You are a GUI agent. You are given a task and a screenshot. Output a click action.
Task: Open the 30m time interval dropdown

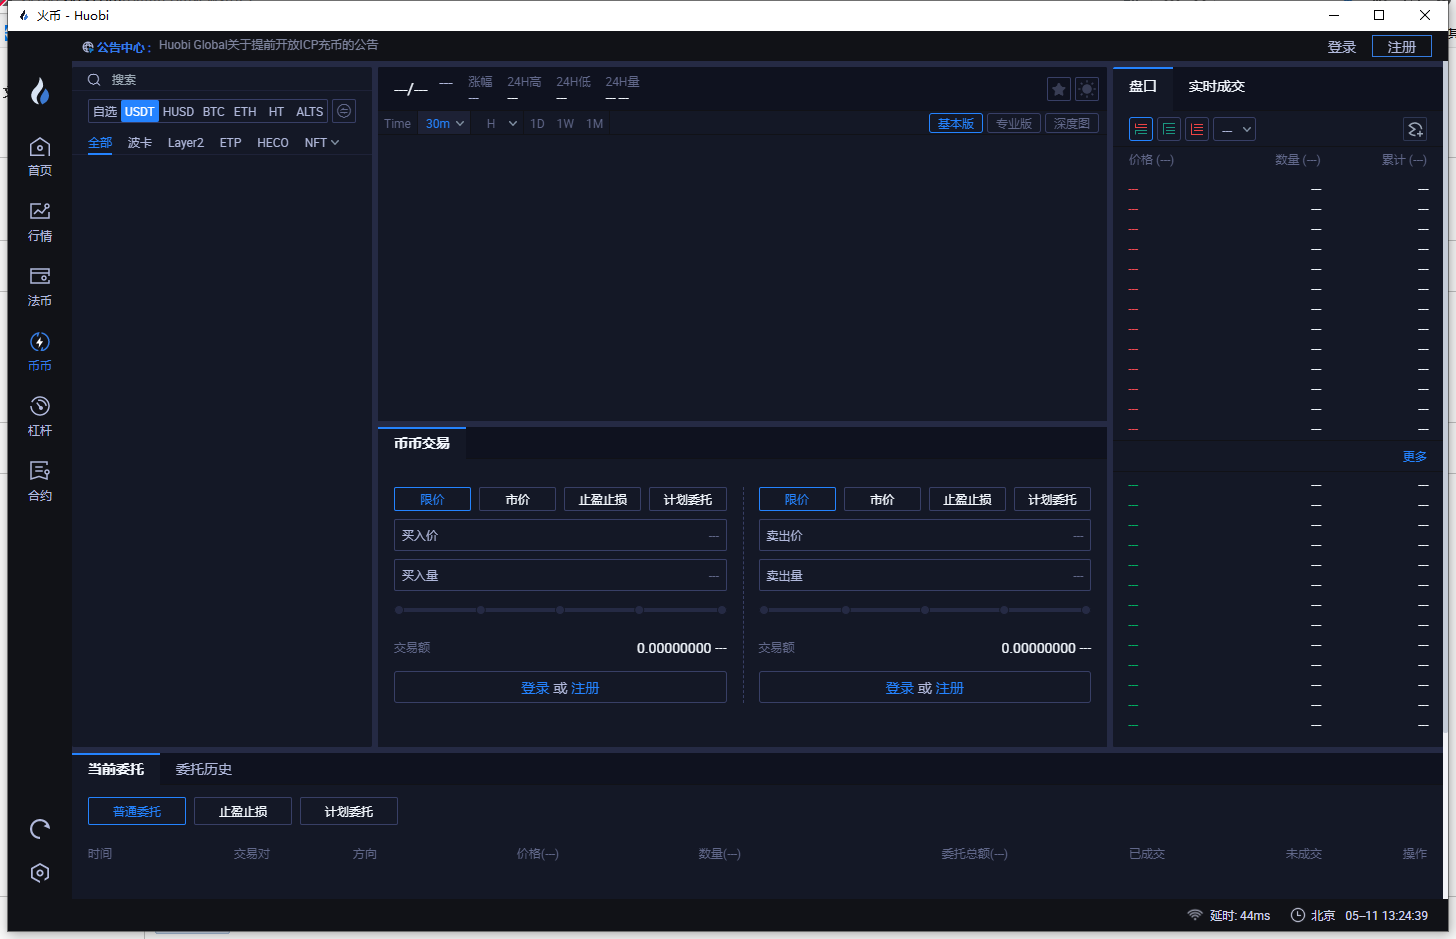coord(444,123)
